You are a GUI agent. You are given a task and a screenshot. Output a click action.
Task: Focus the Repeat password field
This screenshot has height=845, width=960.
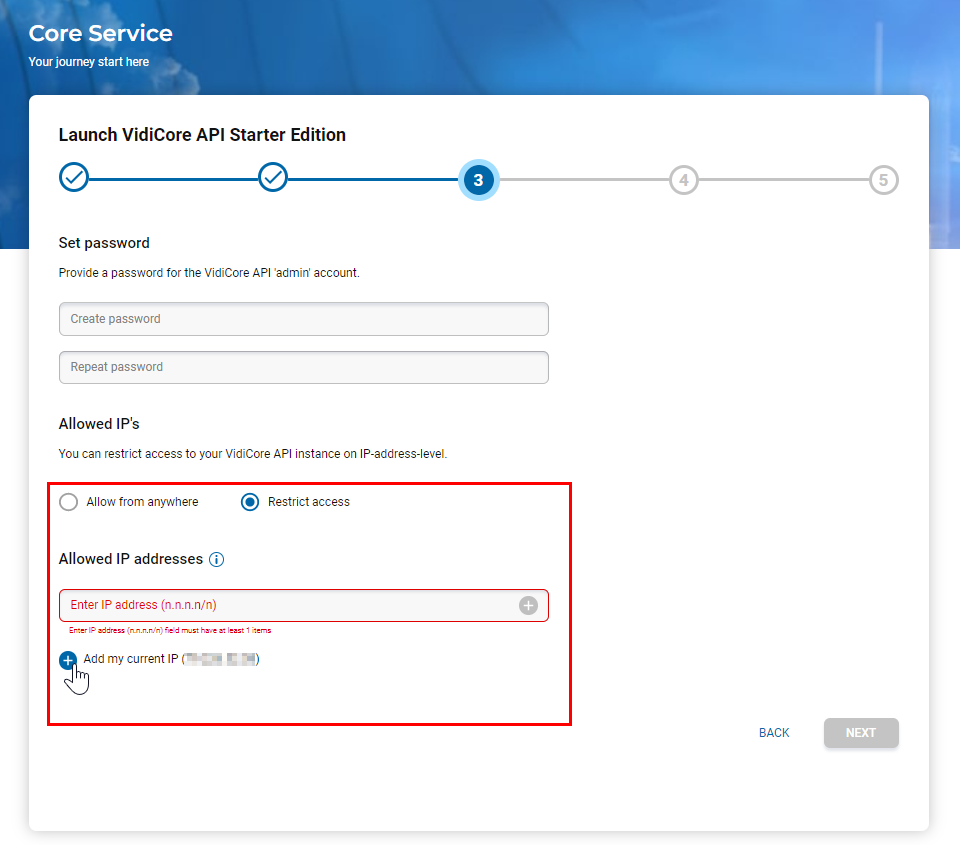click(x=303, y=367)
